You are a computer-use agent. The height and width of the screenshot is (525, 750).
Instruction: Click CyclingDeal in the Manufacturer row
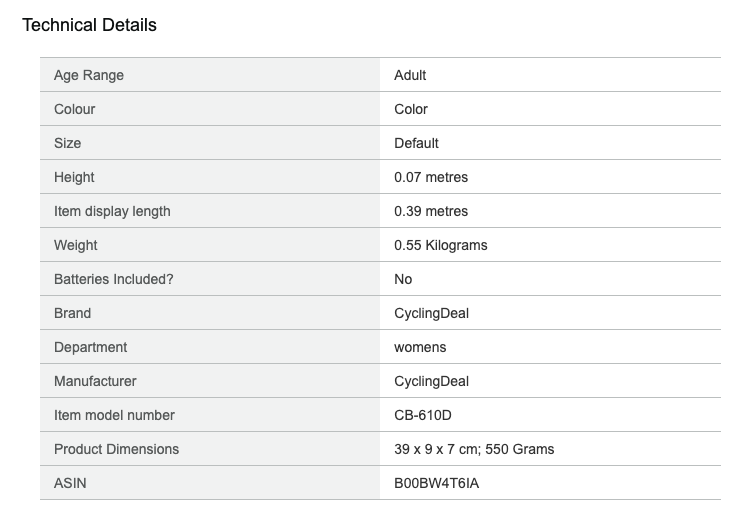click(x=431, y=381)
